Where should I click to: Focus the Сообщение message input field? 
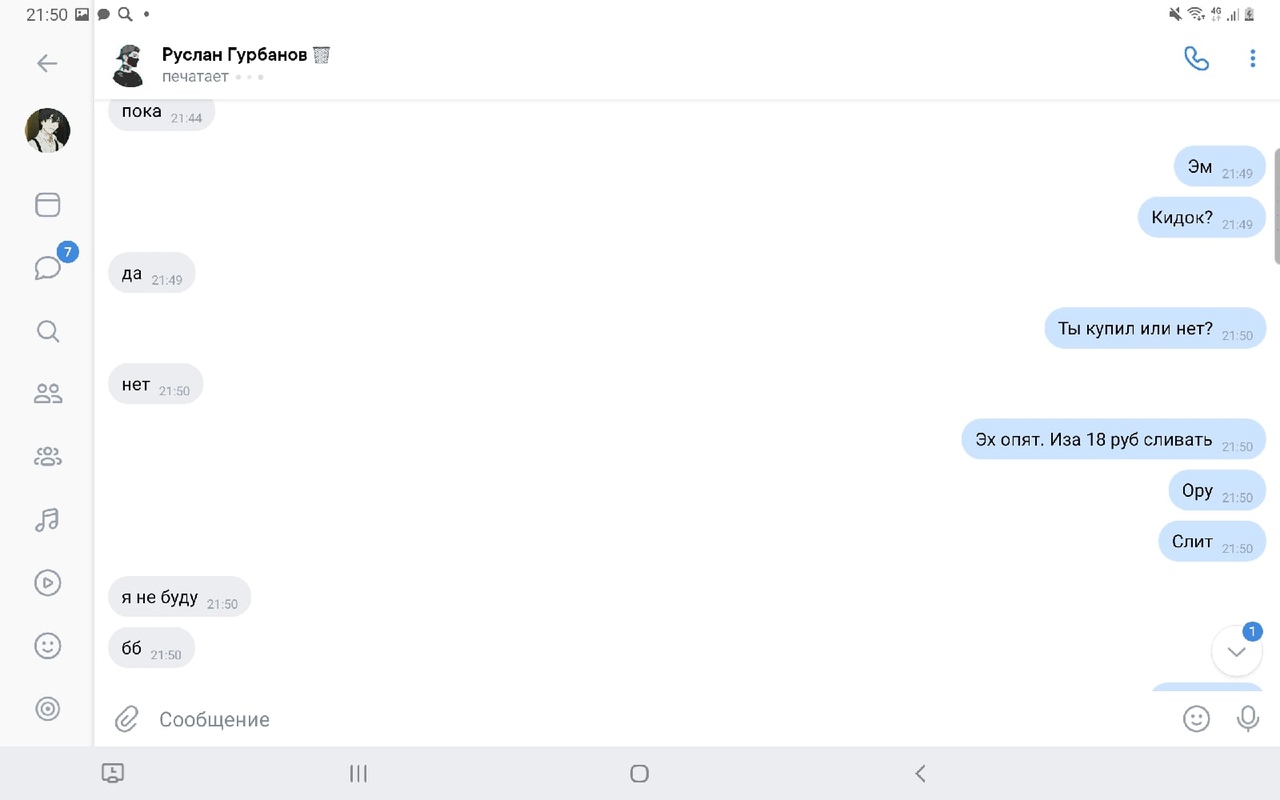pos(660,719)
